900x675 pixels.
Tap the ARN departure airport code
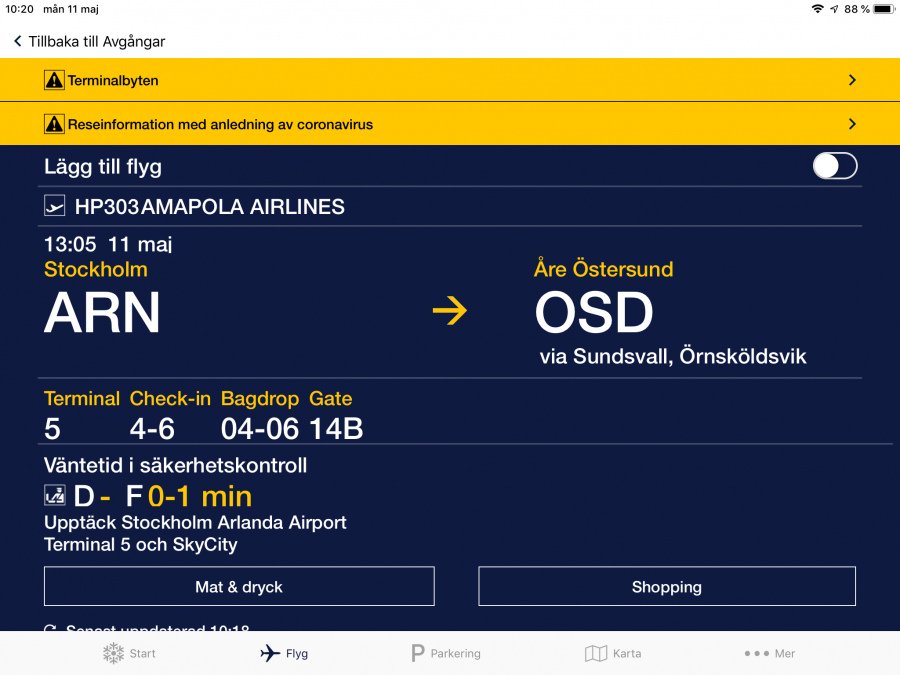[102, 313]
